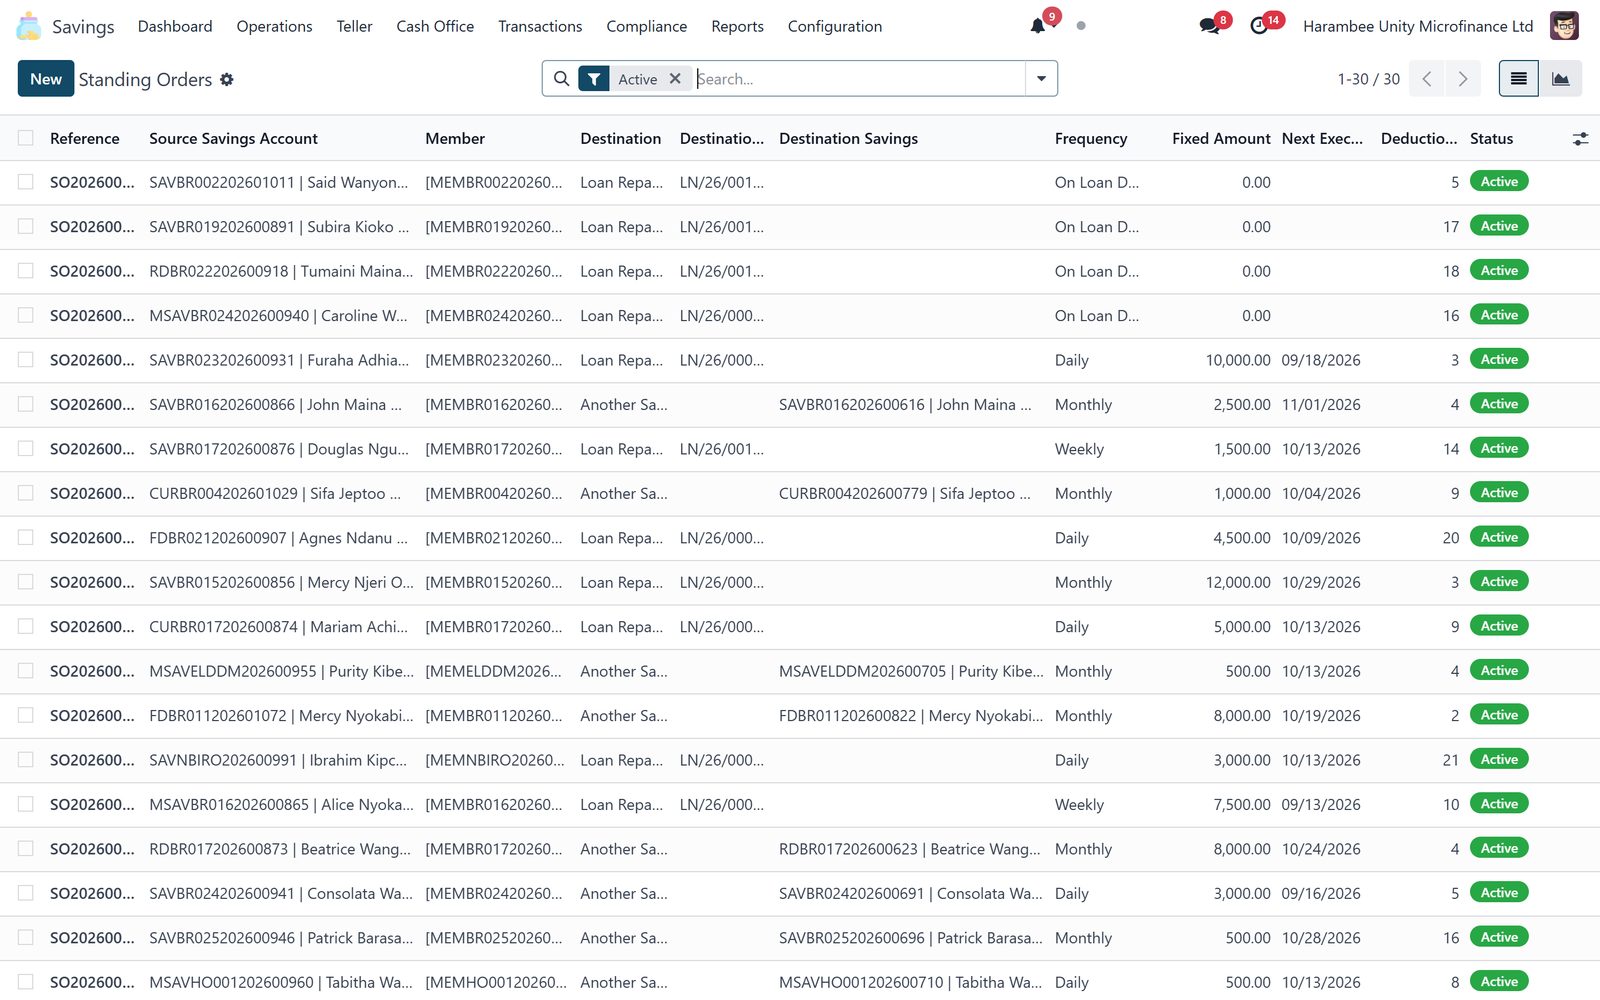Screen dimensions: 1600x1000
Task: Switch to list view
Action: [1518, 79]
